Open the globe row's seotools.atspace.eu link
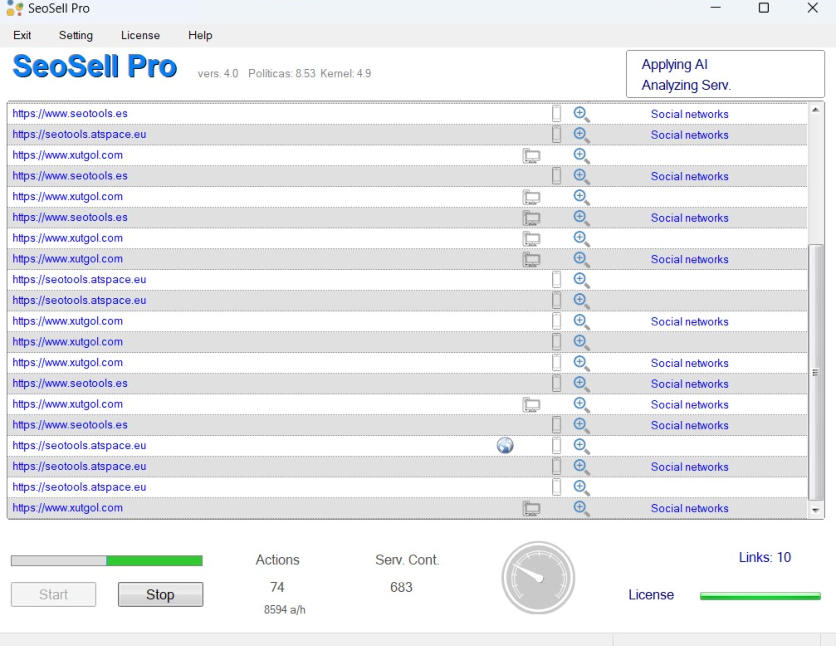The width and height of the screenshot is (836, 646). [x=79, y=445]
